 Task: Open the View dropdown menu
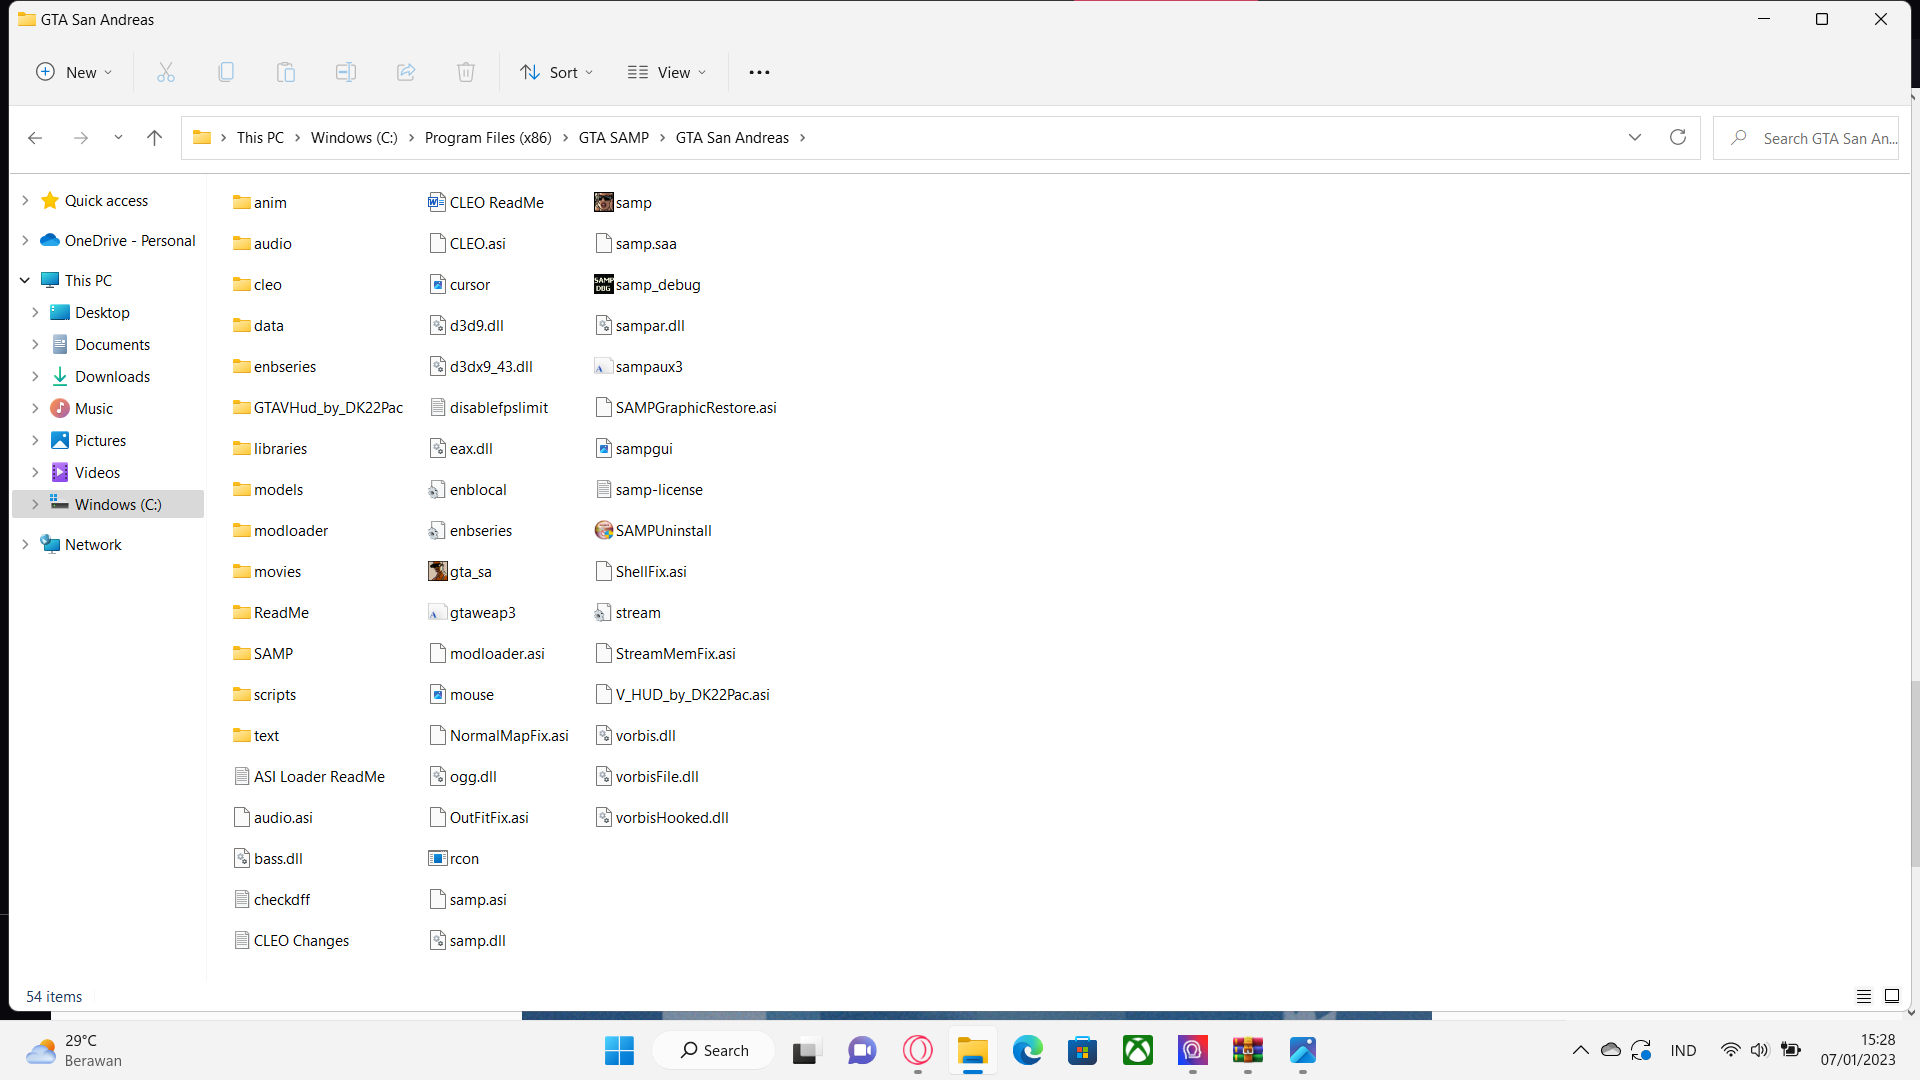pyautogui.click(x=667, y=72)
